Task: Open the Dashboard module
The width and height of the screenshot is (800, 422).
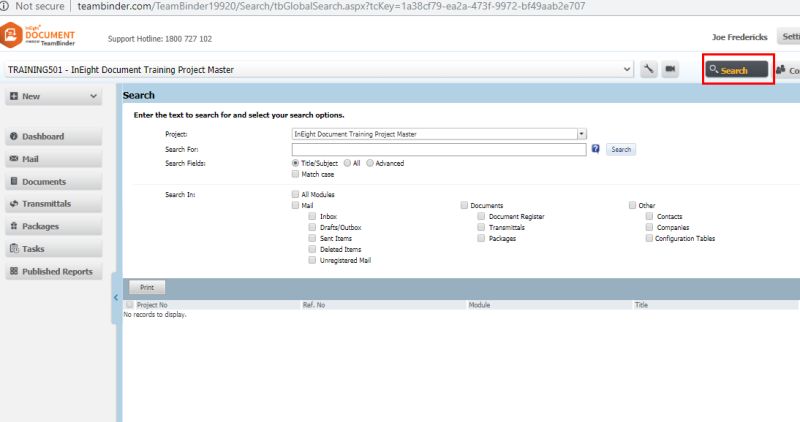Action: [54, 136]
